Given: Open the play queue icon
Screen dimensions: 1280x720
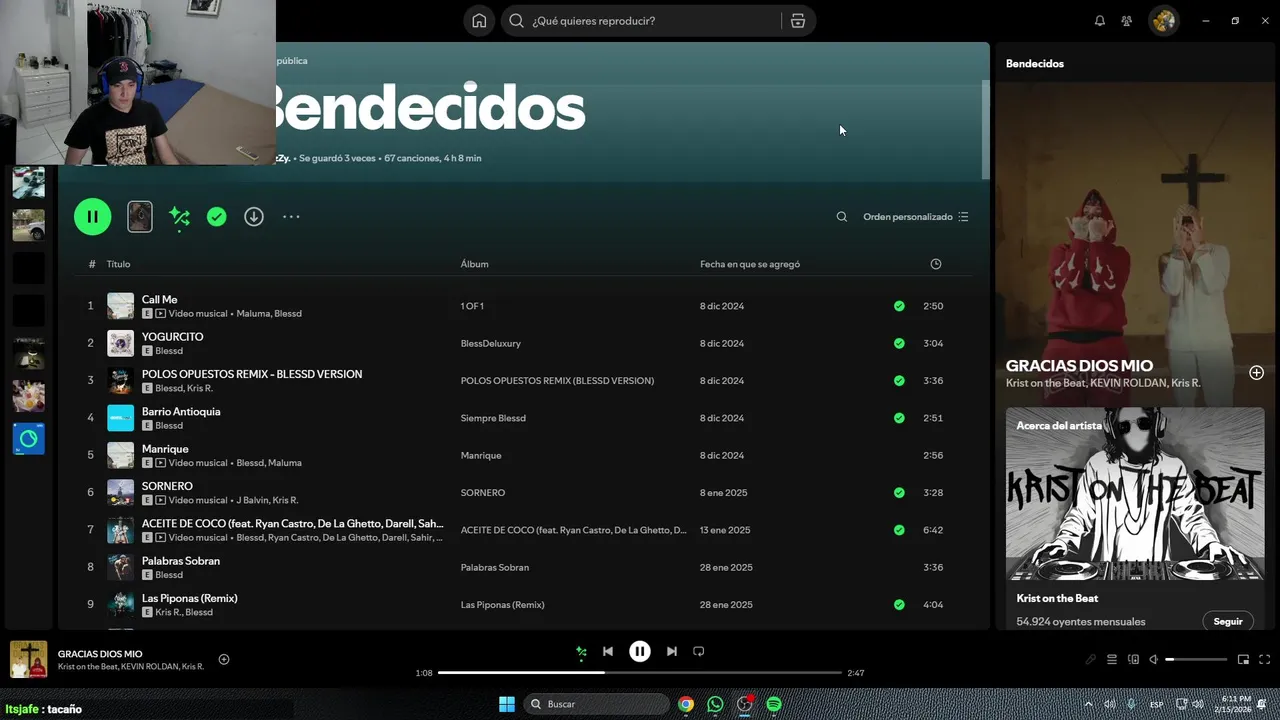Looking at the screenshot, I should (x=1111, y=659).
